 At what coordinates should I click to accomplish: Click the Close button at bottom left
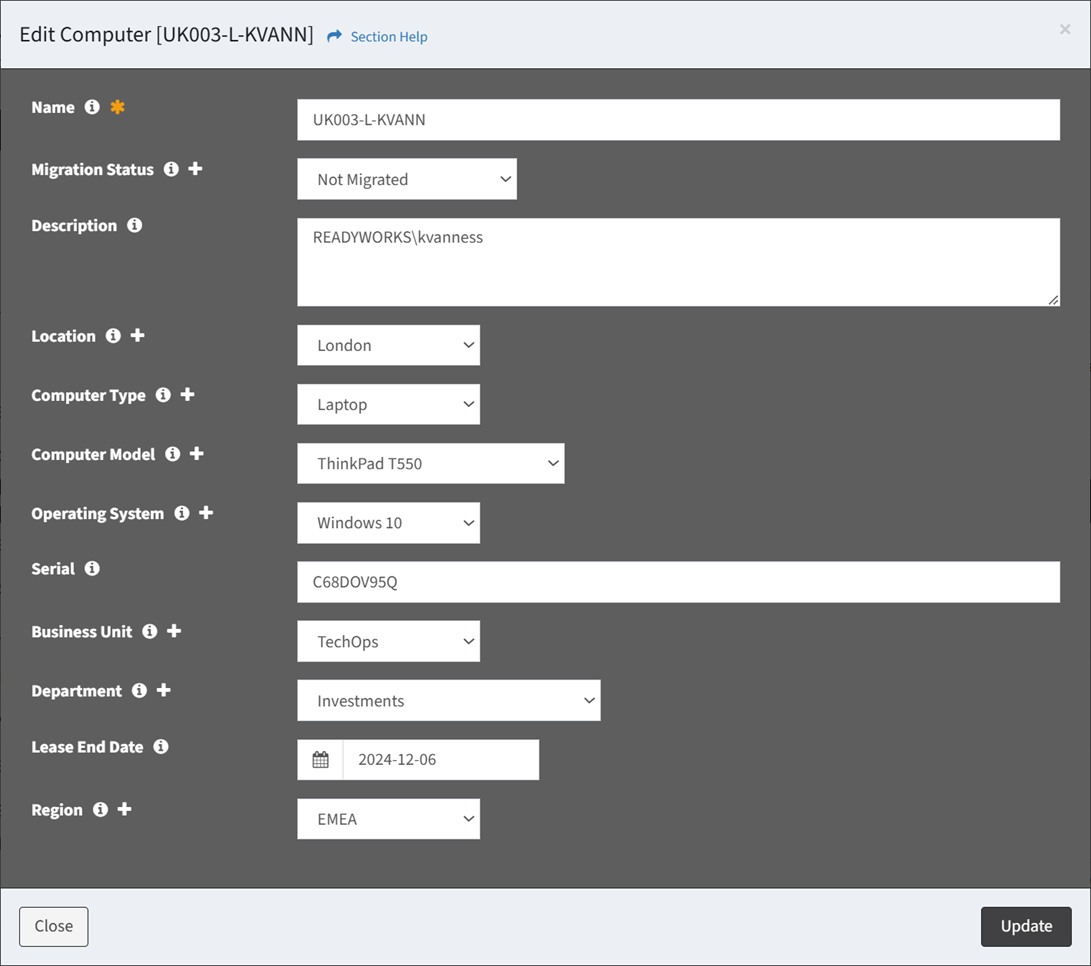pos(54,926)
